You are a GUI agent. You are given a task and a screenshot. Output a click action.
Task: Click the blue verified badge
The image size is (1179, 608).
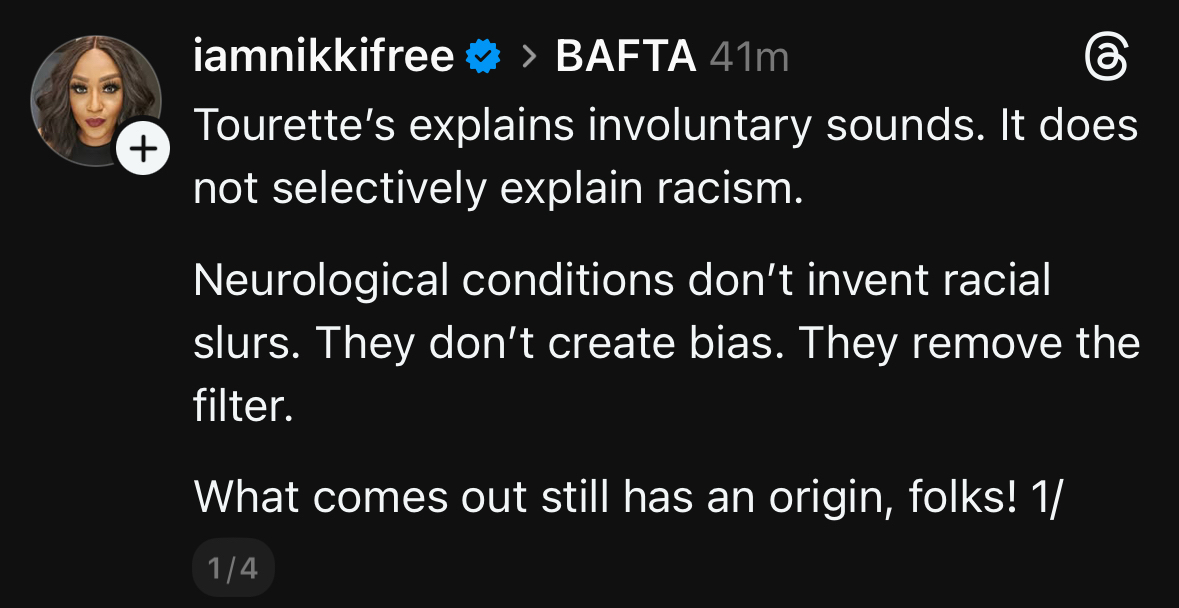(484, 58)
